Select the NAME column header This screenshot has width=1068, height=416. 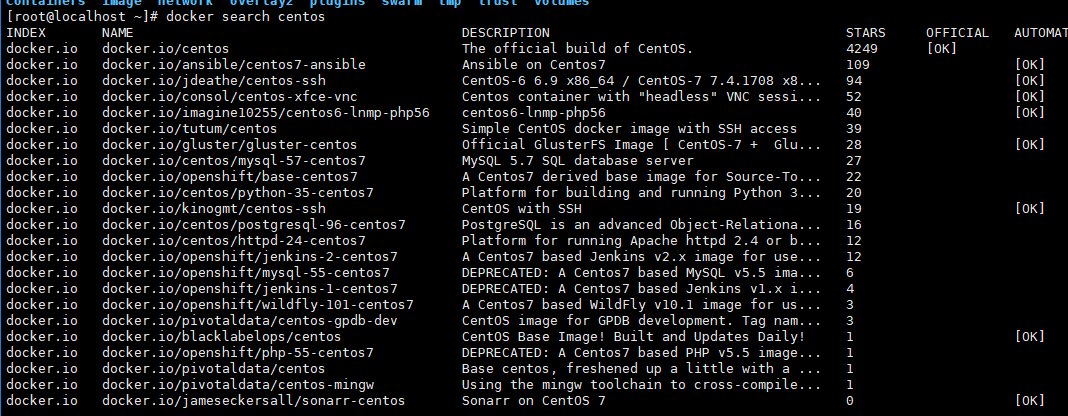coord(118,33)
